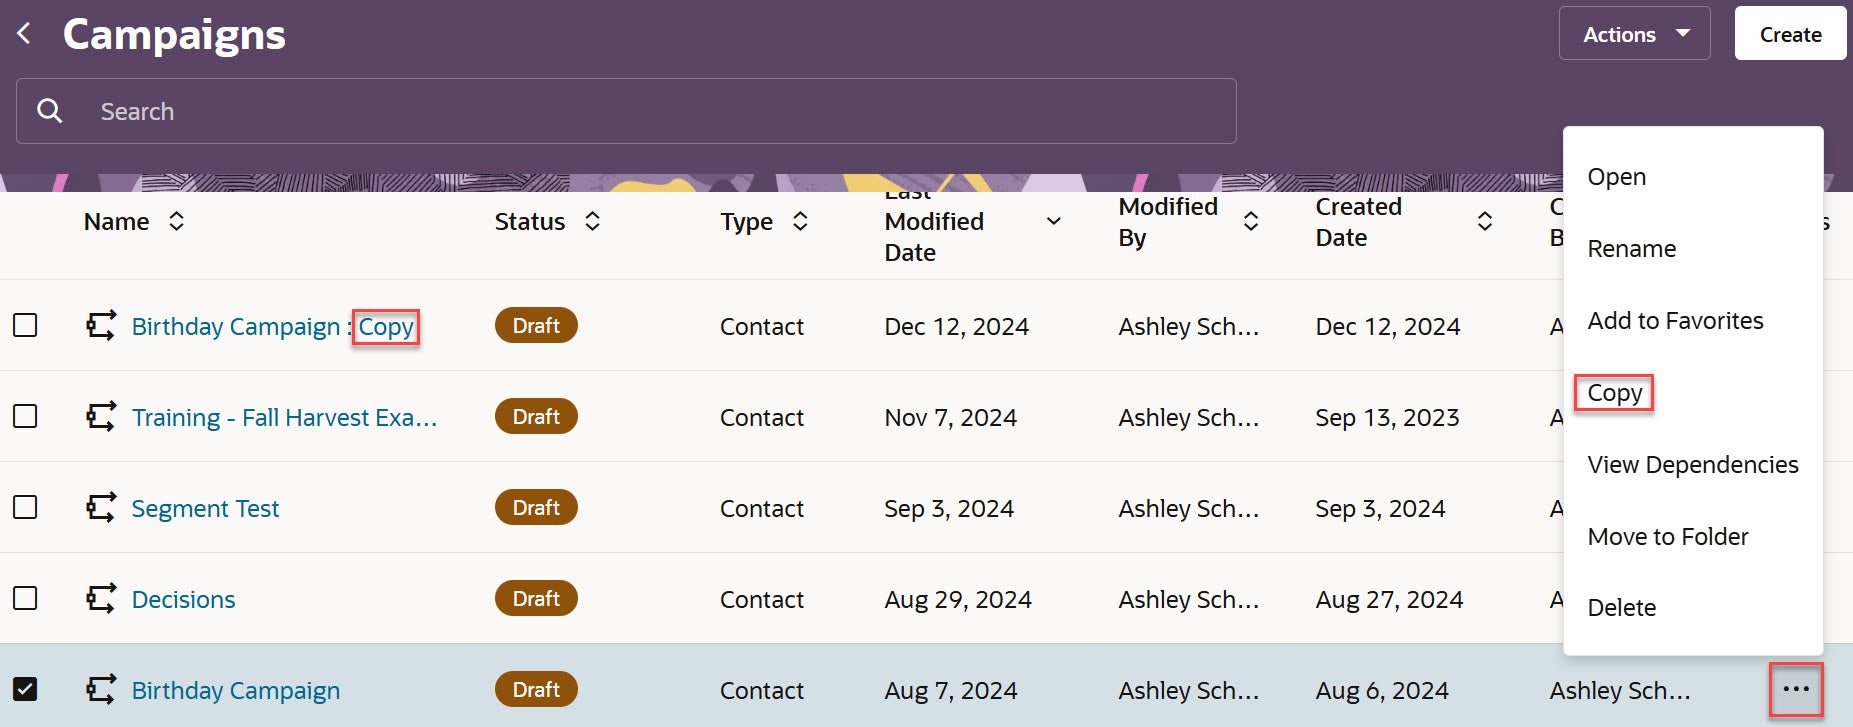The image size is (1853, 727).
Task: Open the three-dots row actions menu
Action: click(1795, 689)
